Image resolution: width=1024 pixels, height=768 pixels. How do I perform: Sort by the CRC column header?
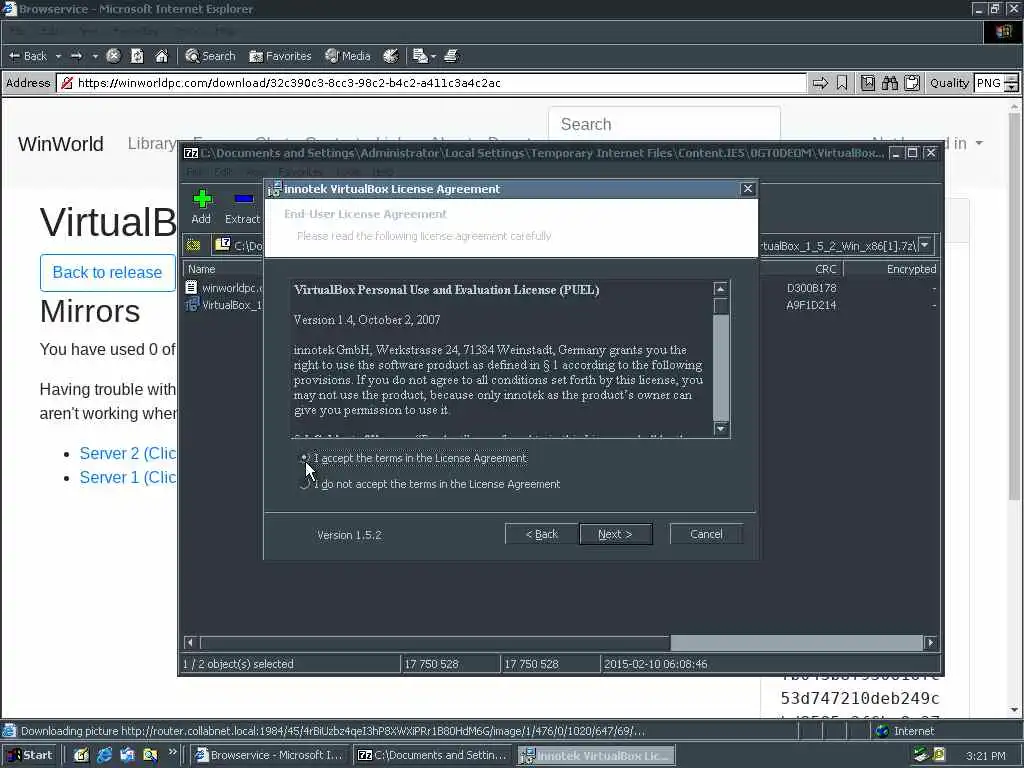point(825,269)
